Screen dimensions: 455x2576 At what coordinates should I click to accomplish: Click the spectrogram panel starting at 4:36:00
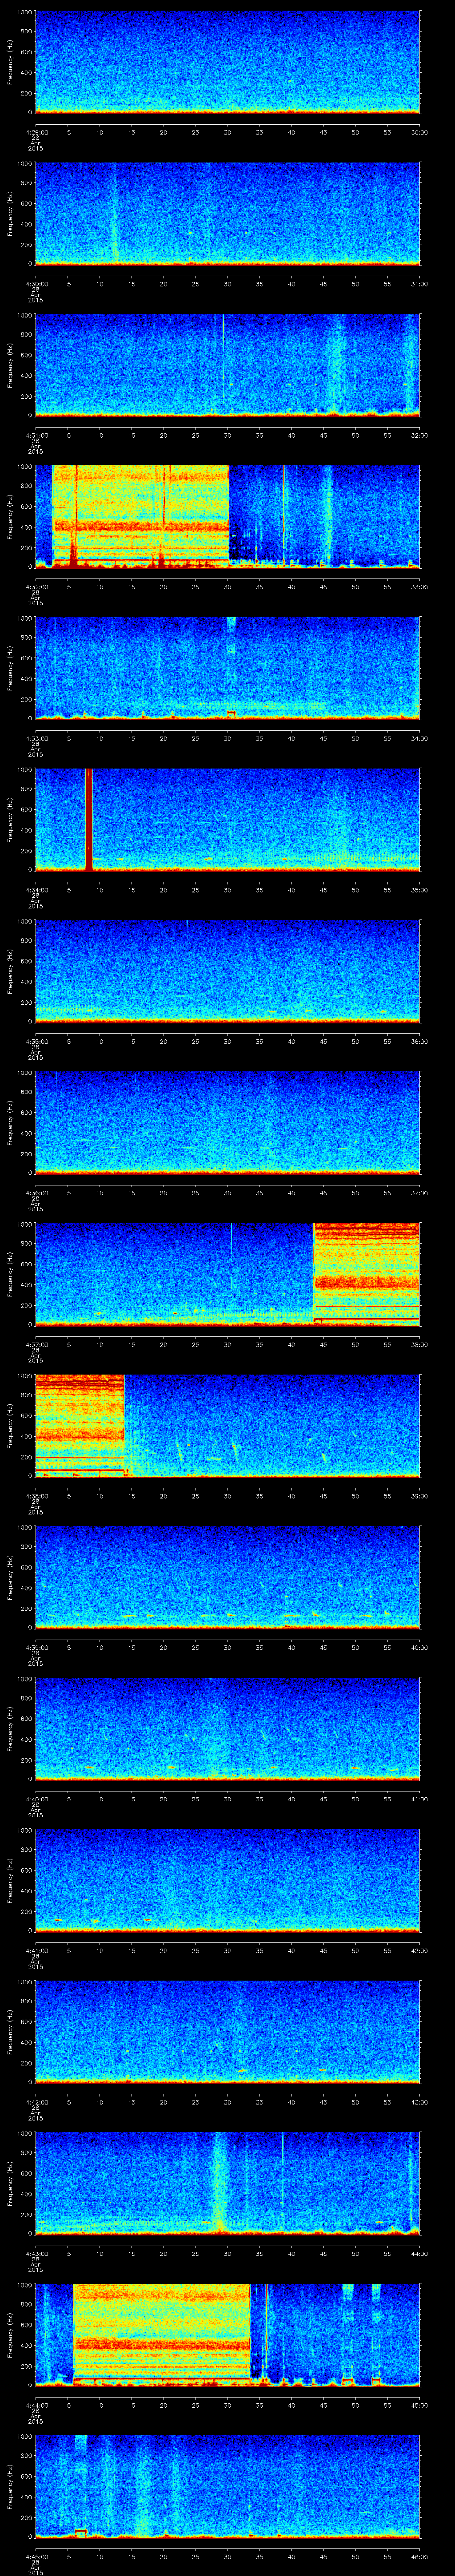pyautogui.click(x=227, y=1122)
